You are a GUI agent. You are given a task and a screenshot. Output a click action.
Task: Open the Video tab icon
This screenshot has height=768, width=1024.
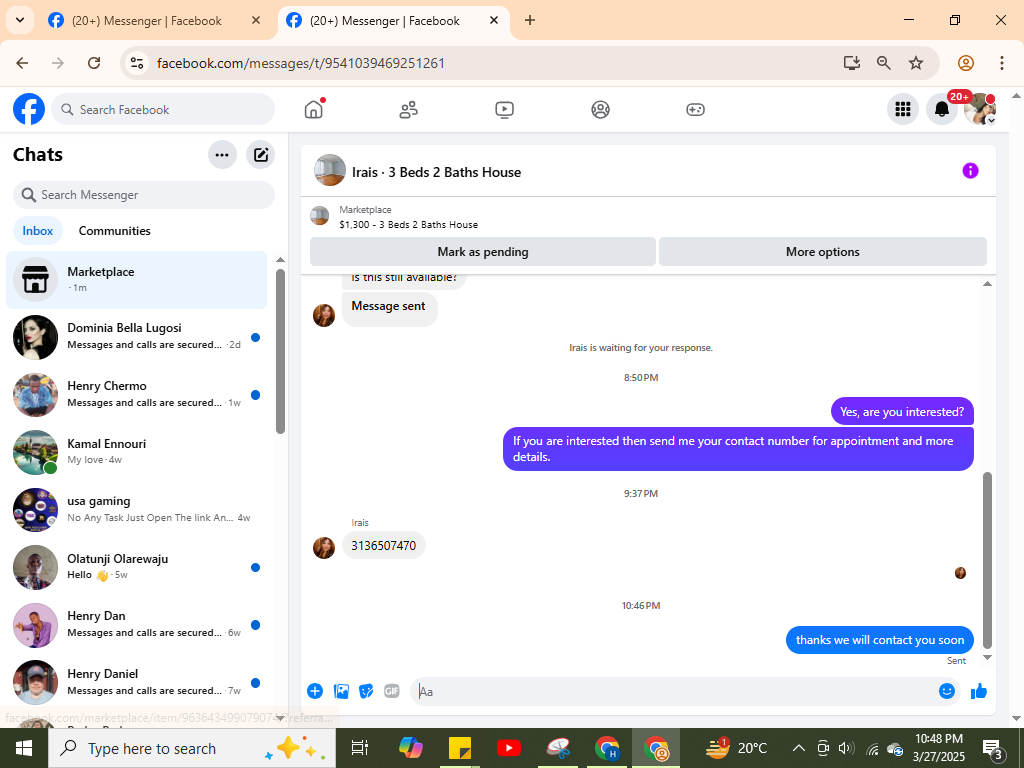pyautogui.click(x=504, y=110)
